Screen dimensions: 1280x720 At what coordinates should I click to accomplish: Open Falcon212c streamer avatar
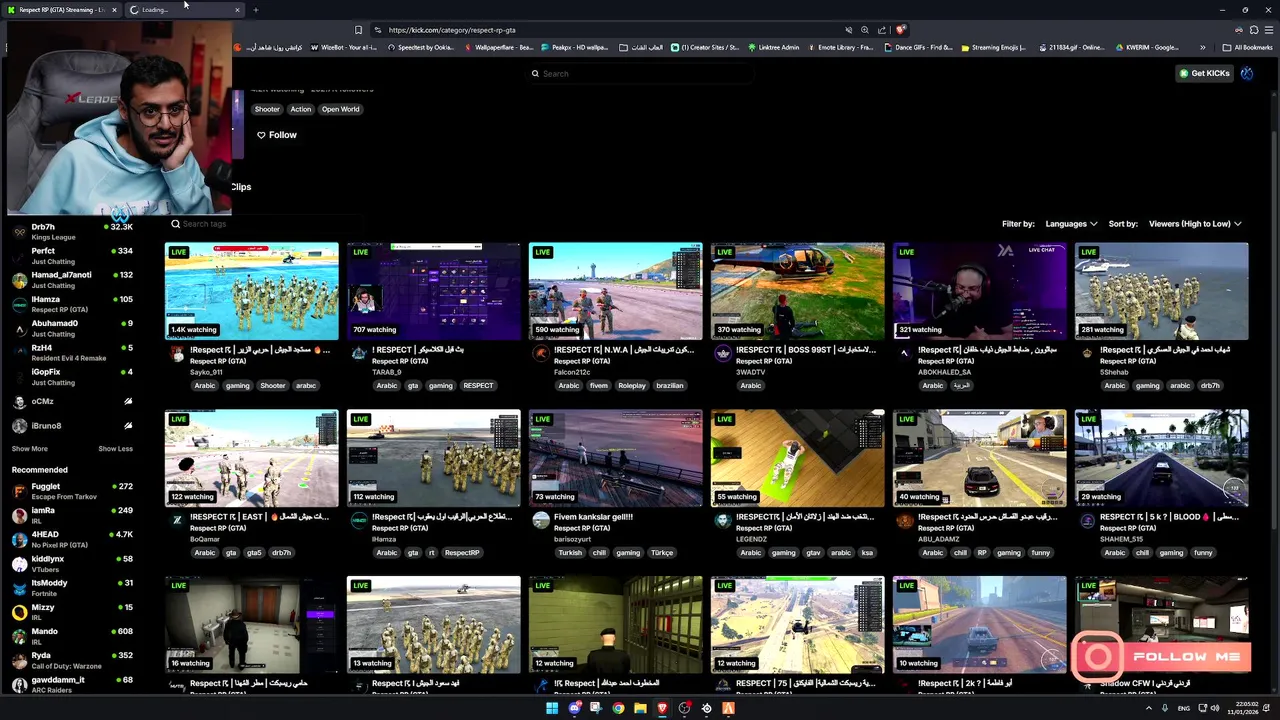[x=541, y=354]
